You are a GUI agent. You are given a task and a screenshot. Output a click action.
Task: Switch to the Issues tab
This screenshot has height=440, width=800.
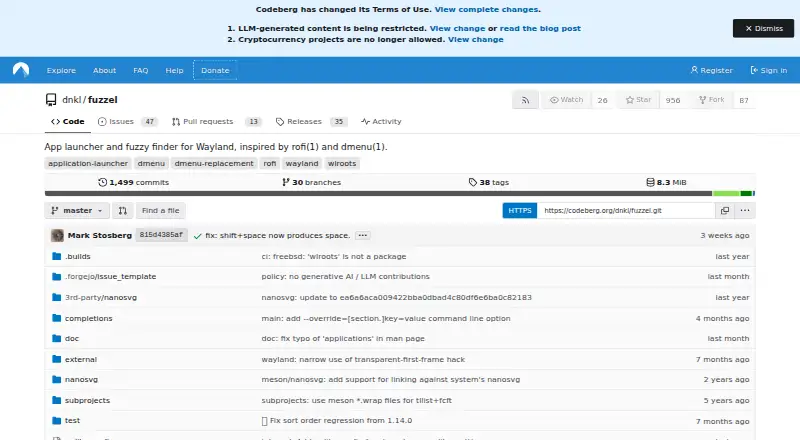point(127,121)
